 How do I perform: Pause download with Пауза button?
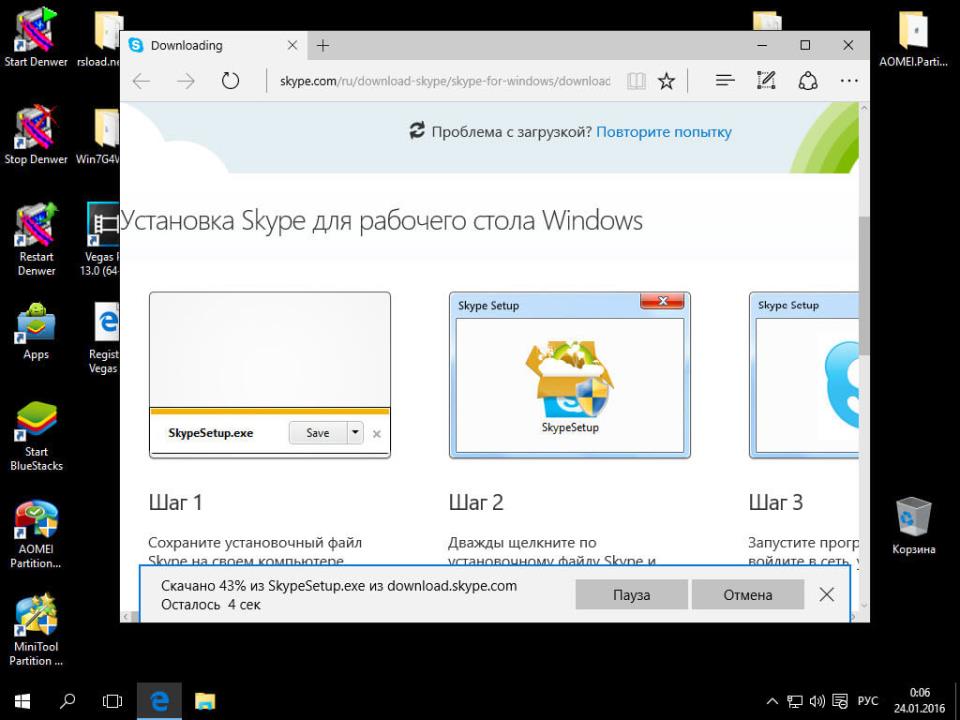tap(631, 594)
